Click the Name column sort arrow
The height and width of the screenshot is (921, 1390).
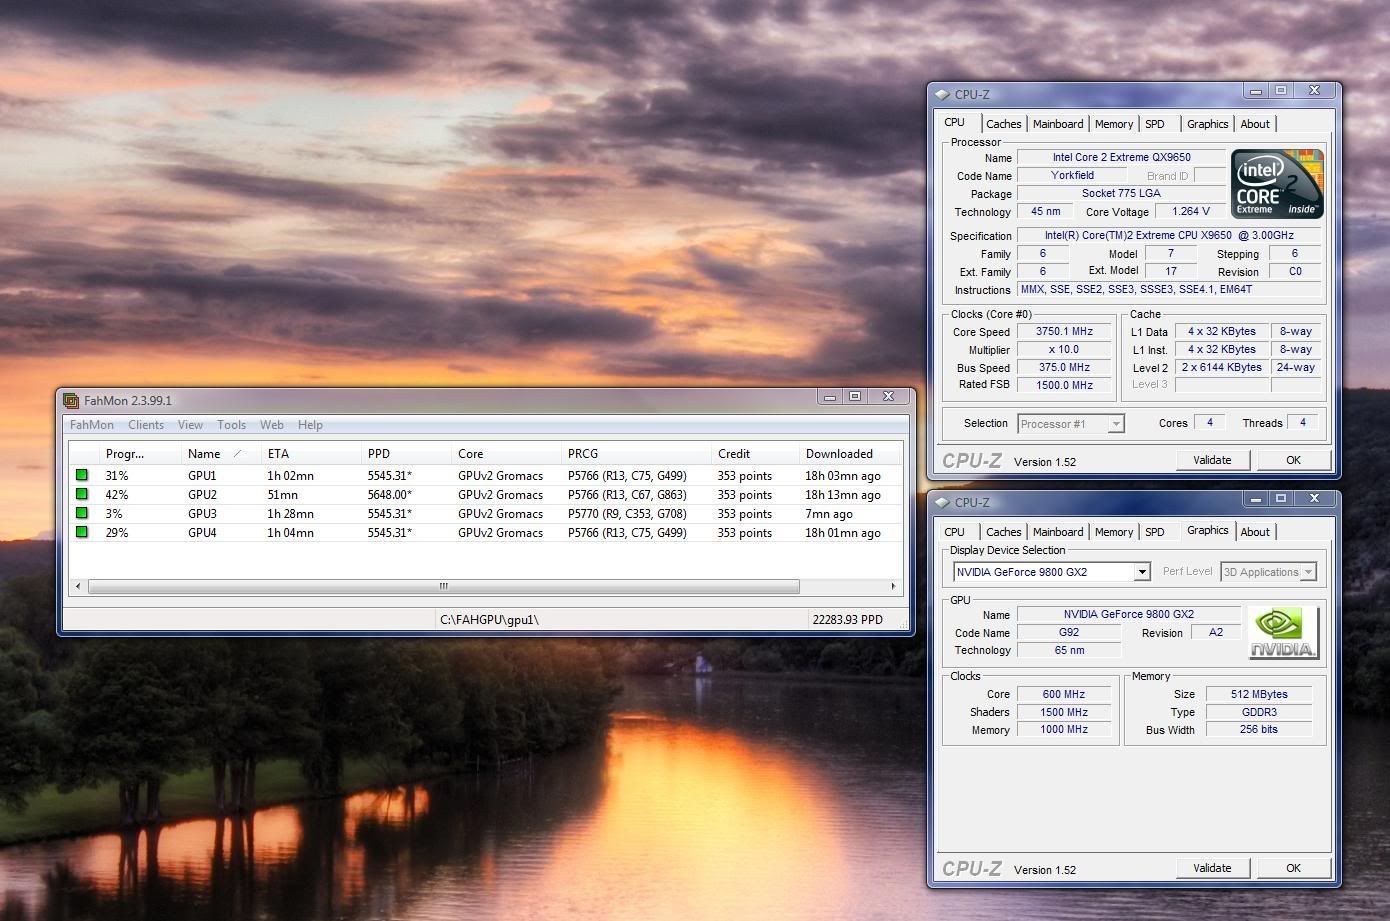coord(237,454)
